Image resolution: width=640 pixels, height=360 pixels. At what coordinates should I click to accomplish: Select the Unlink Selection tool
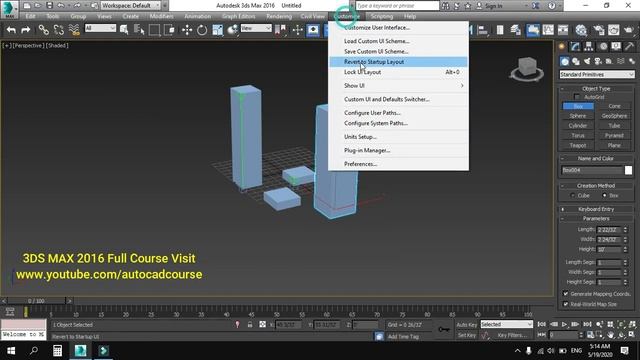(58, 30)
